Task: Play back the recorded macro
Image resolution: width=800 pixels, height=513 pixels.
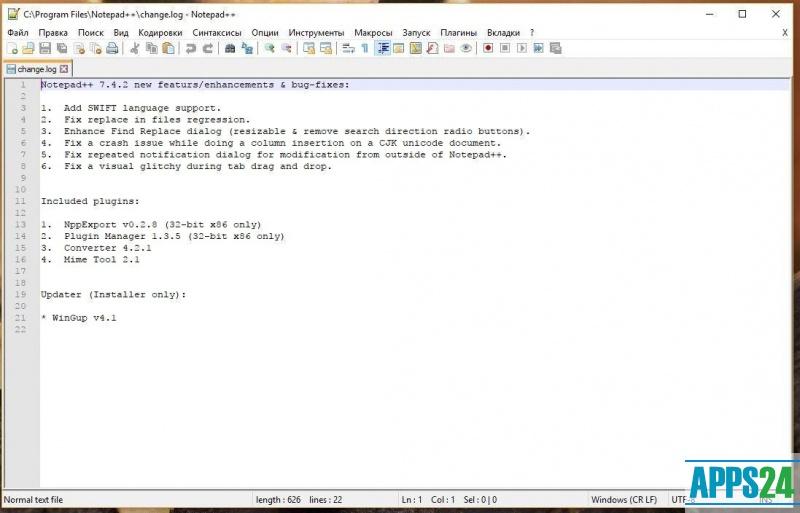Action: pos(521,48)
